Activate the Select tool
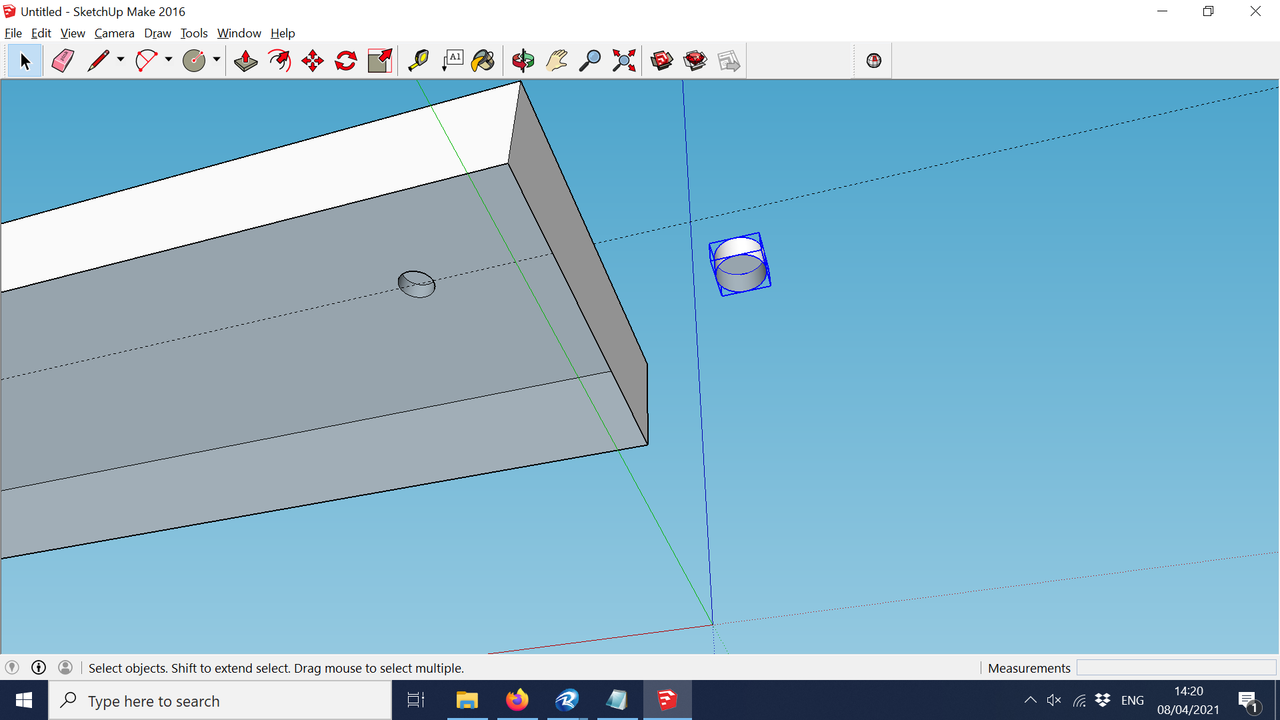The height and width of the screenshot is (720, 1280). pyautogui.click(x=24, y=60)
